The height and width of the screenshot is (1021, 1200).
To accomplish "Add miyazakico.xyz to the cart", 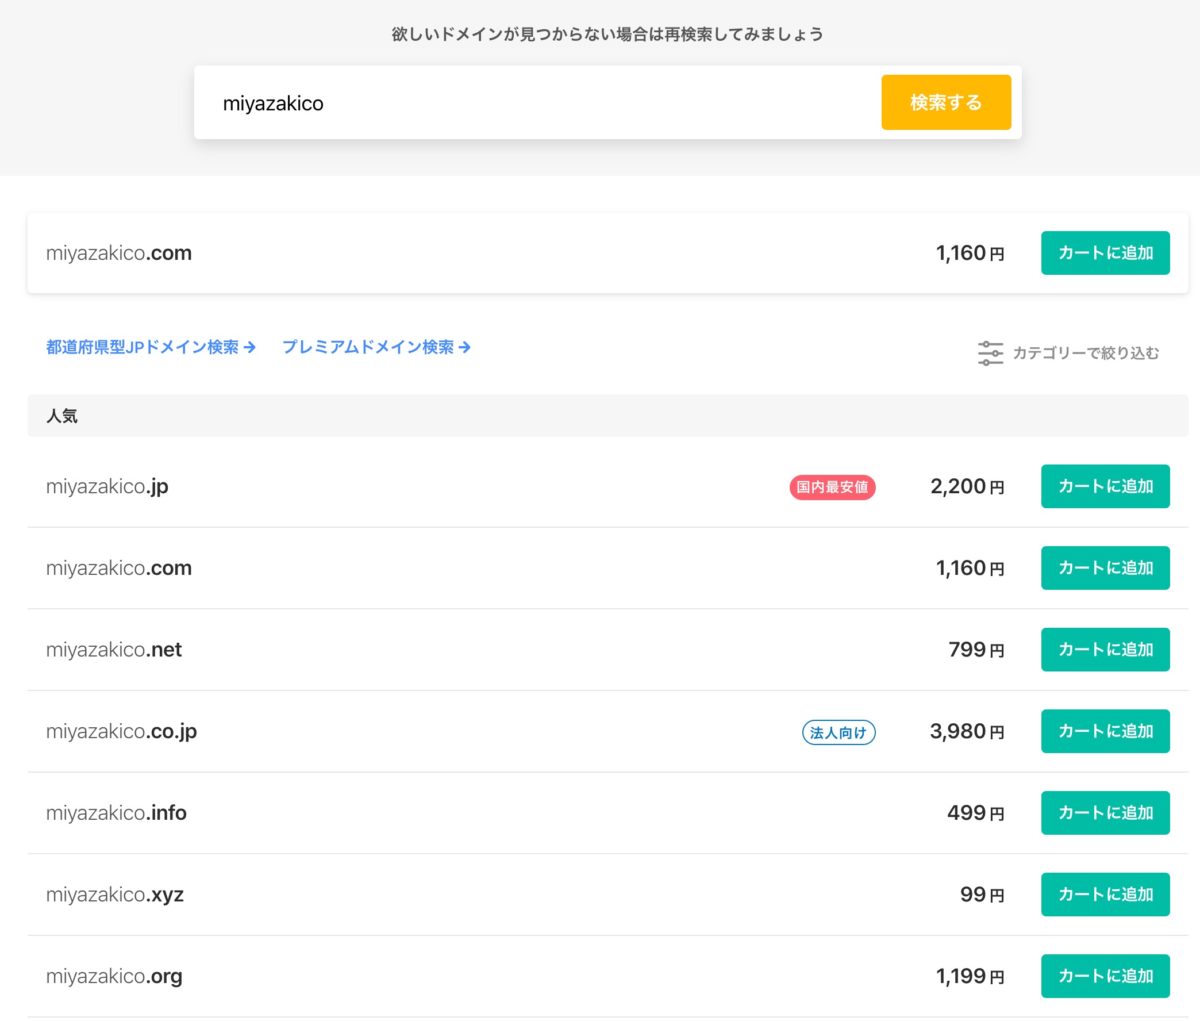I will point(1105,894).
